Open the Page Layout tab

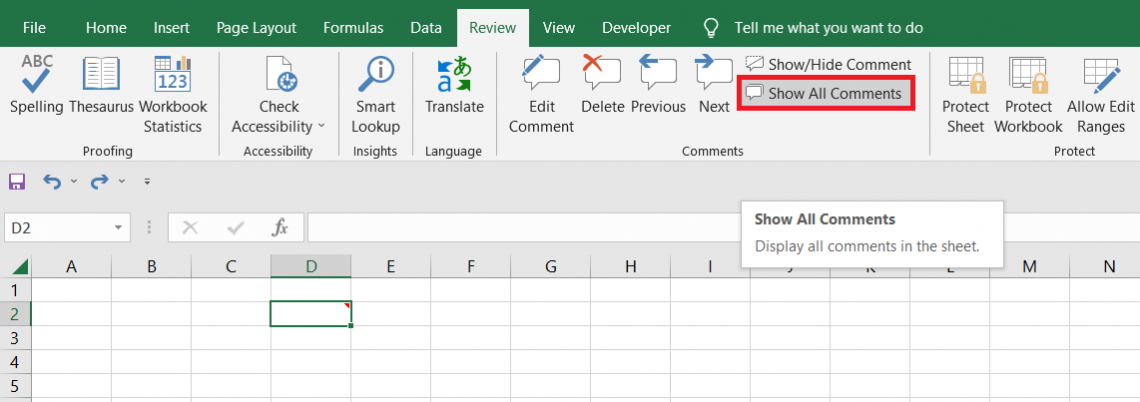click(x=256, y=28)
